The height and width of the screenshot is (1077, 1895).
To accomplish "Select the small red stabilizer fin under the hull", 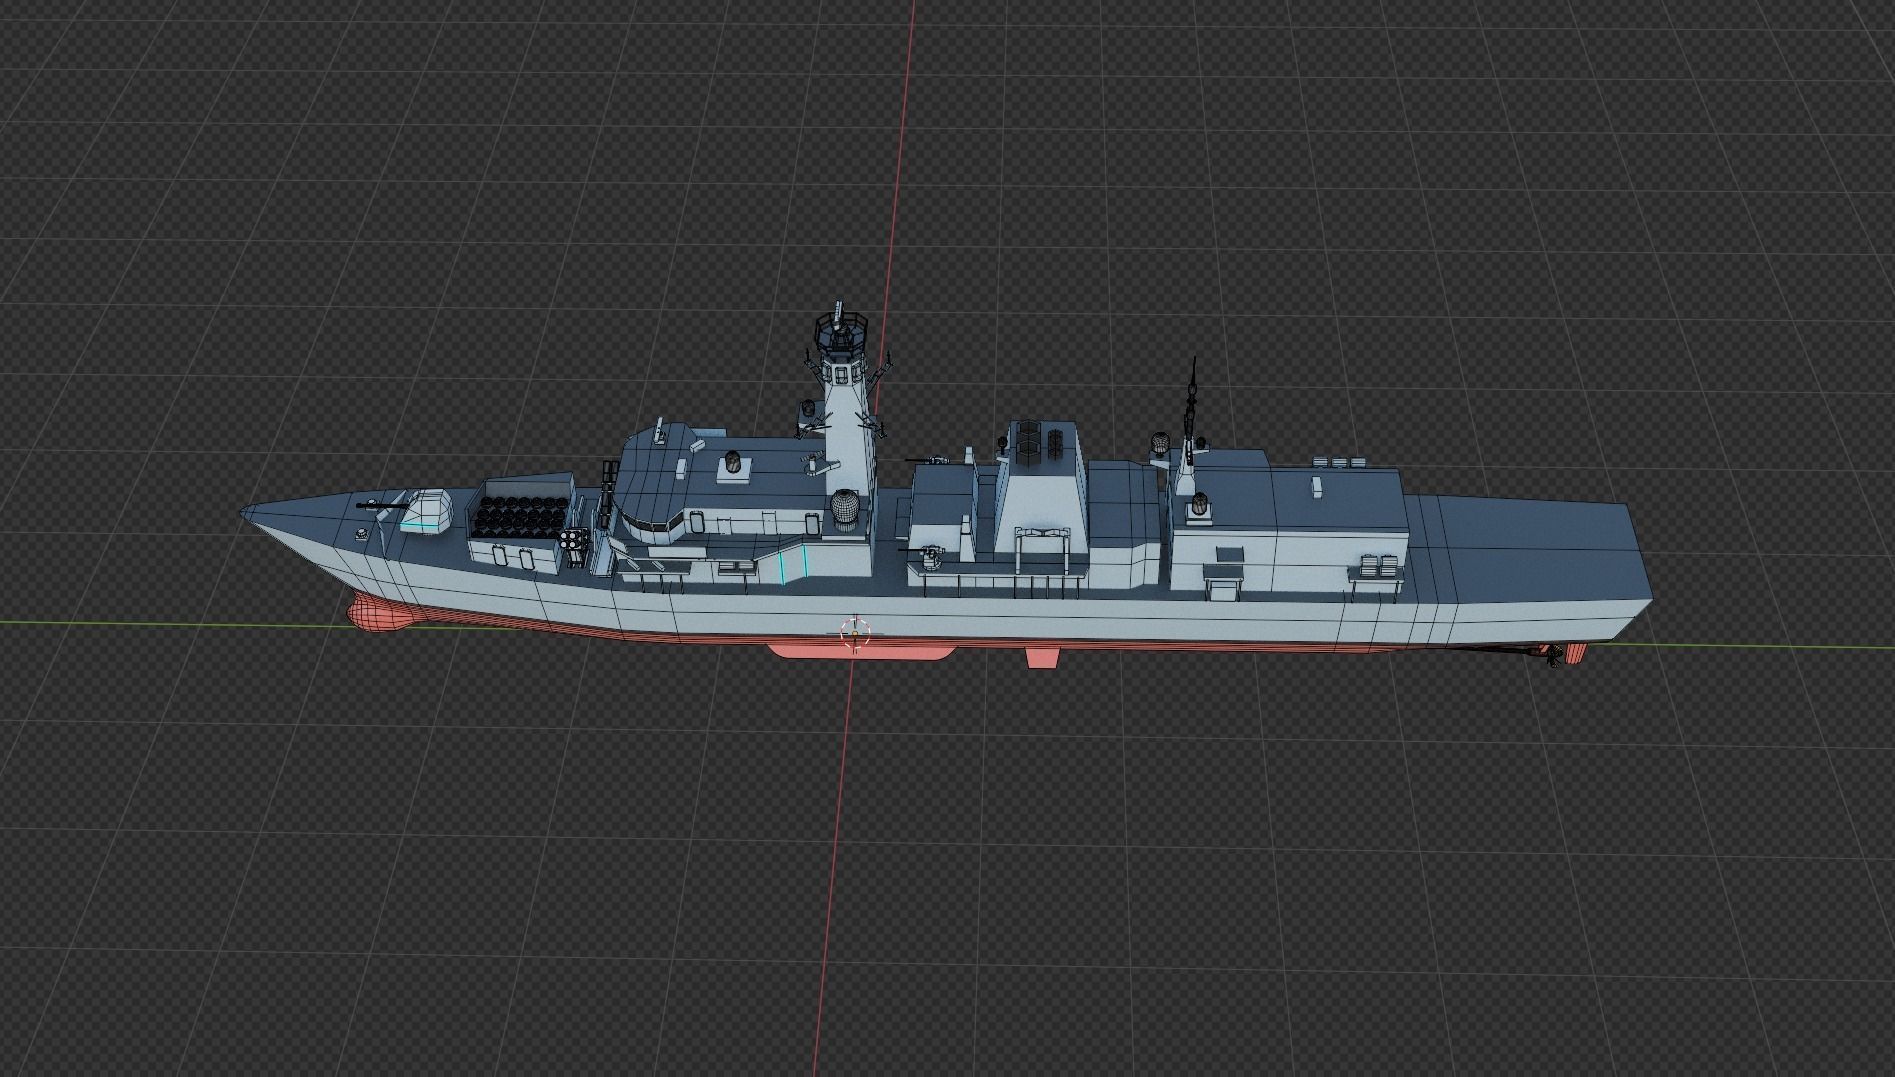I will coord(1042,657).
